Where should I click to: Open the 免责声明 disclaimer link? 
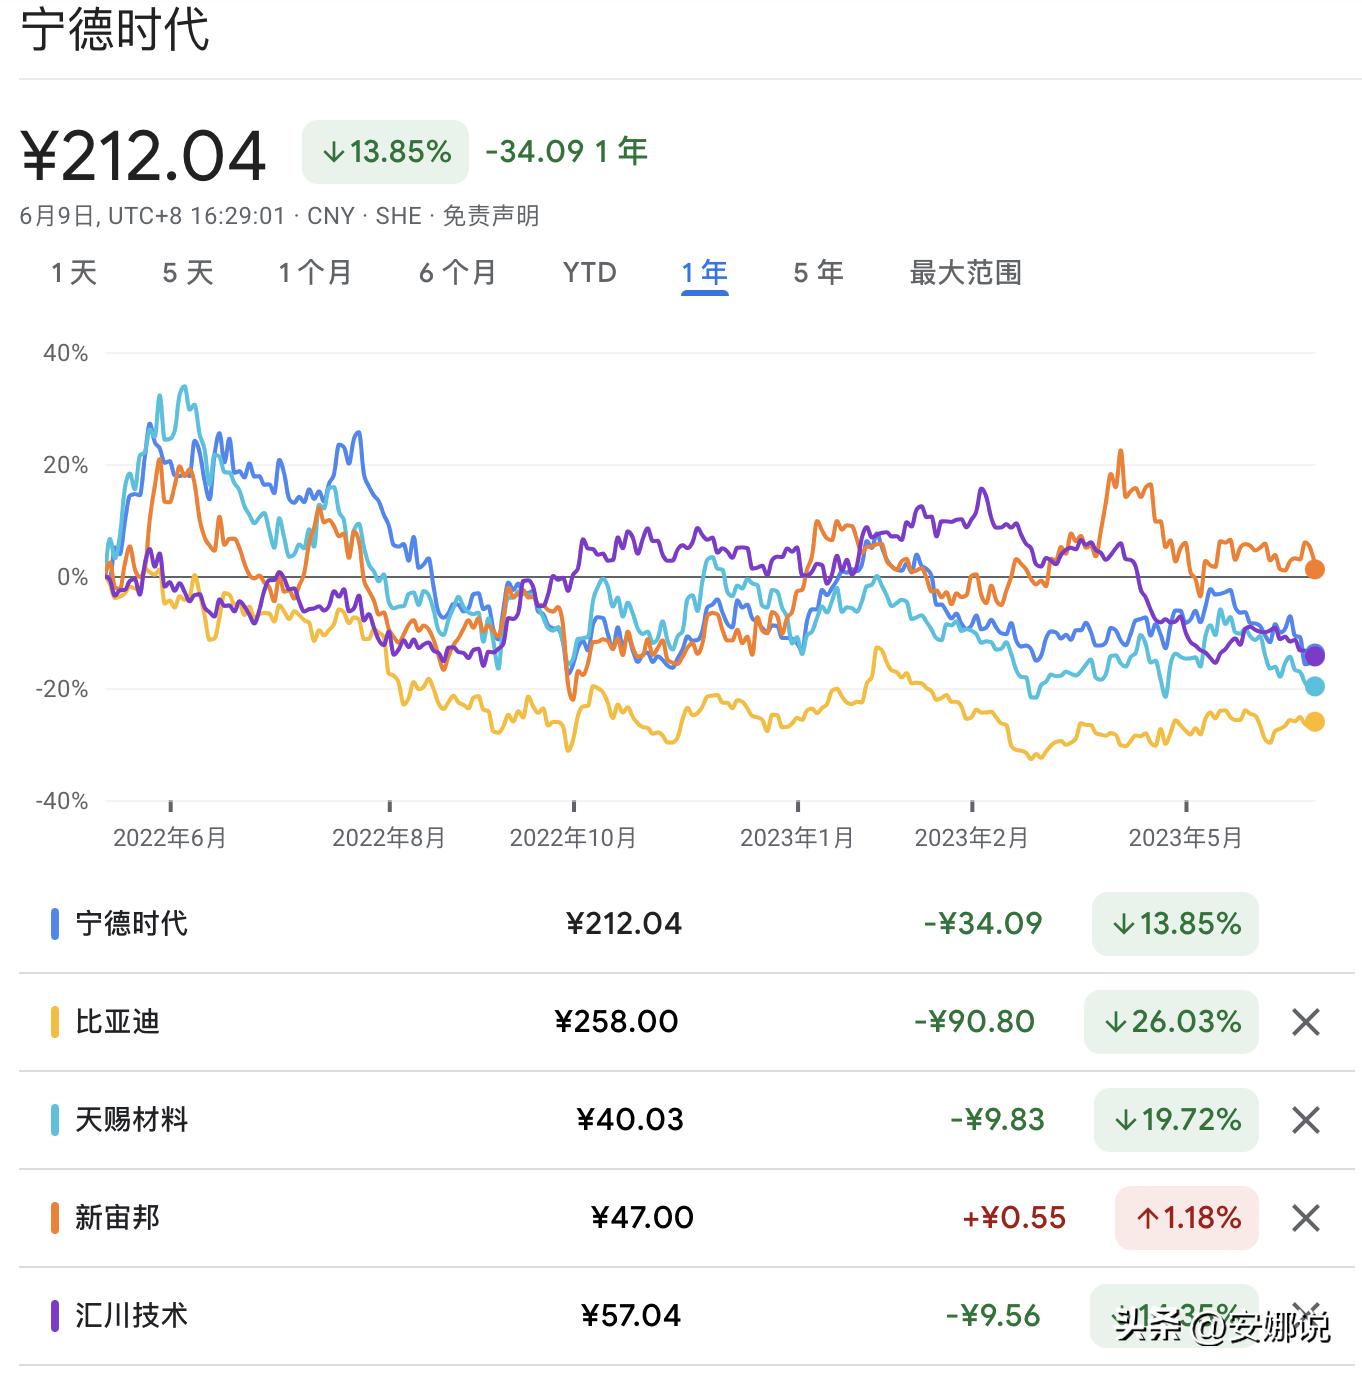492,214
